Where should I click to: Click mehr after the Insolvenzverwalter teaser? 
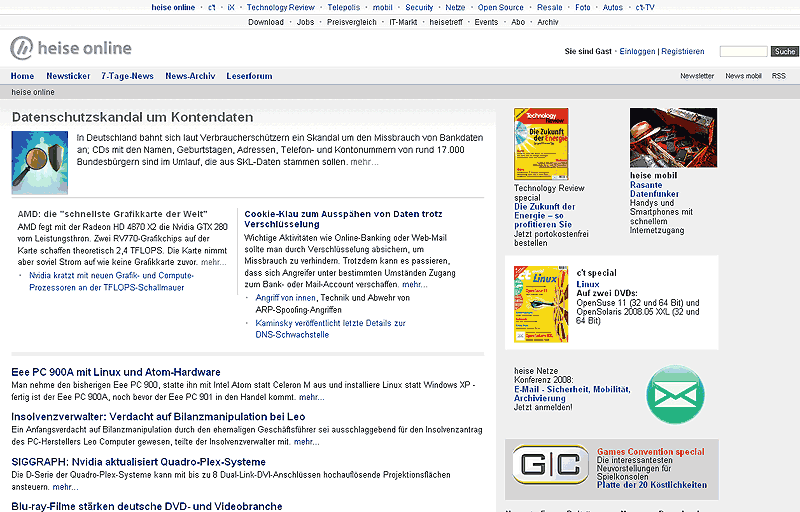pos(307,442)
